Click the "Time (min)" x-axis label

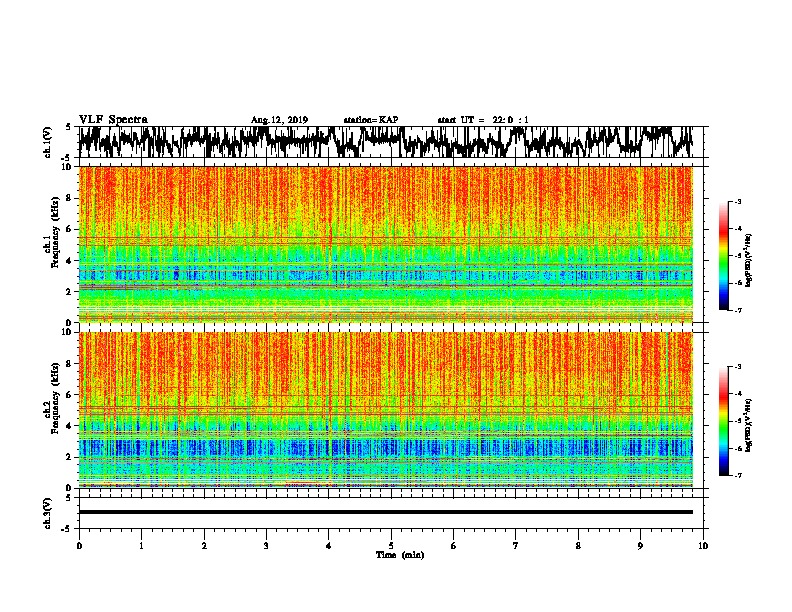pos(400,555)
